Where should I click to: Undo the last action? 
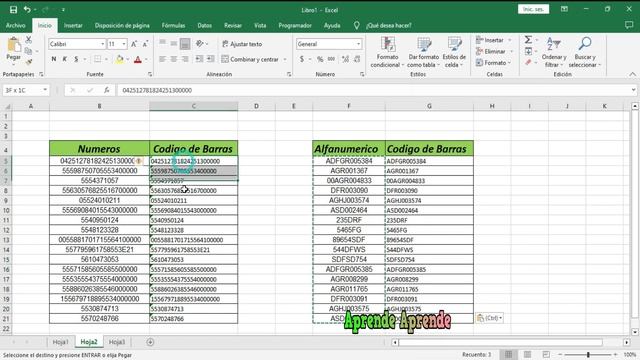[27, 9]
